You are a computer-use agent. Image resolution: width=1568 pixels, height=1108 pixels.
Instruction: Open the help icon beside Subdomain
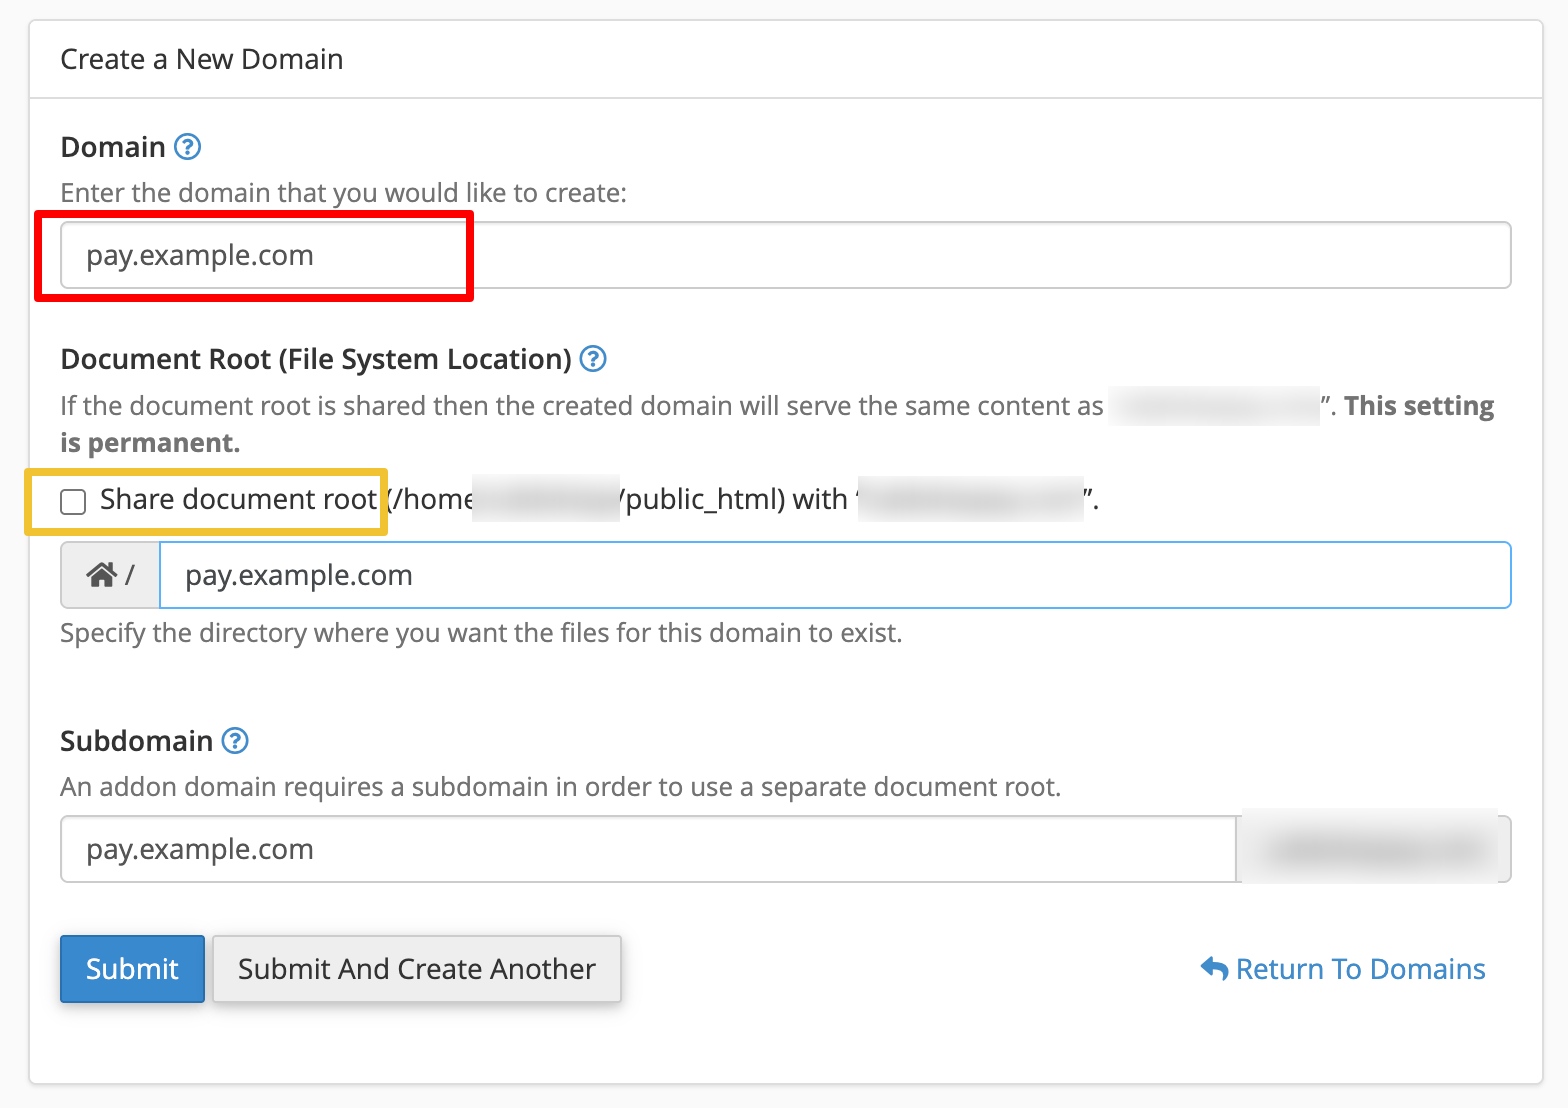pos(235,741)
